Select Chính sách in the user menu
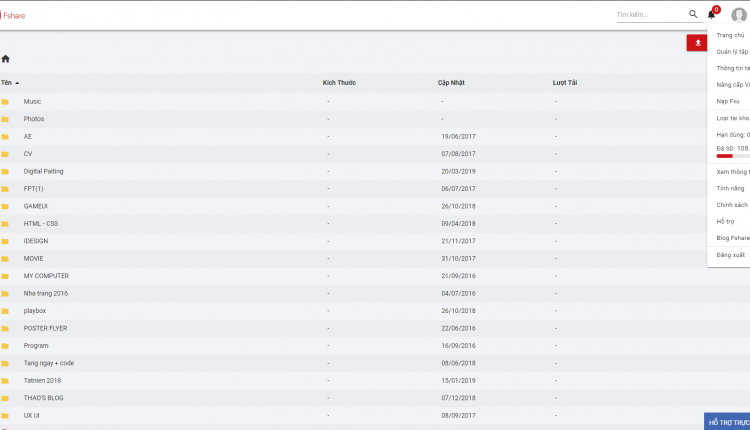This screenshot has height=430, width=750. pyautogui.click(x=732, y=205)
